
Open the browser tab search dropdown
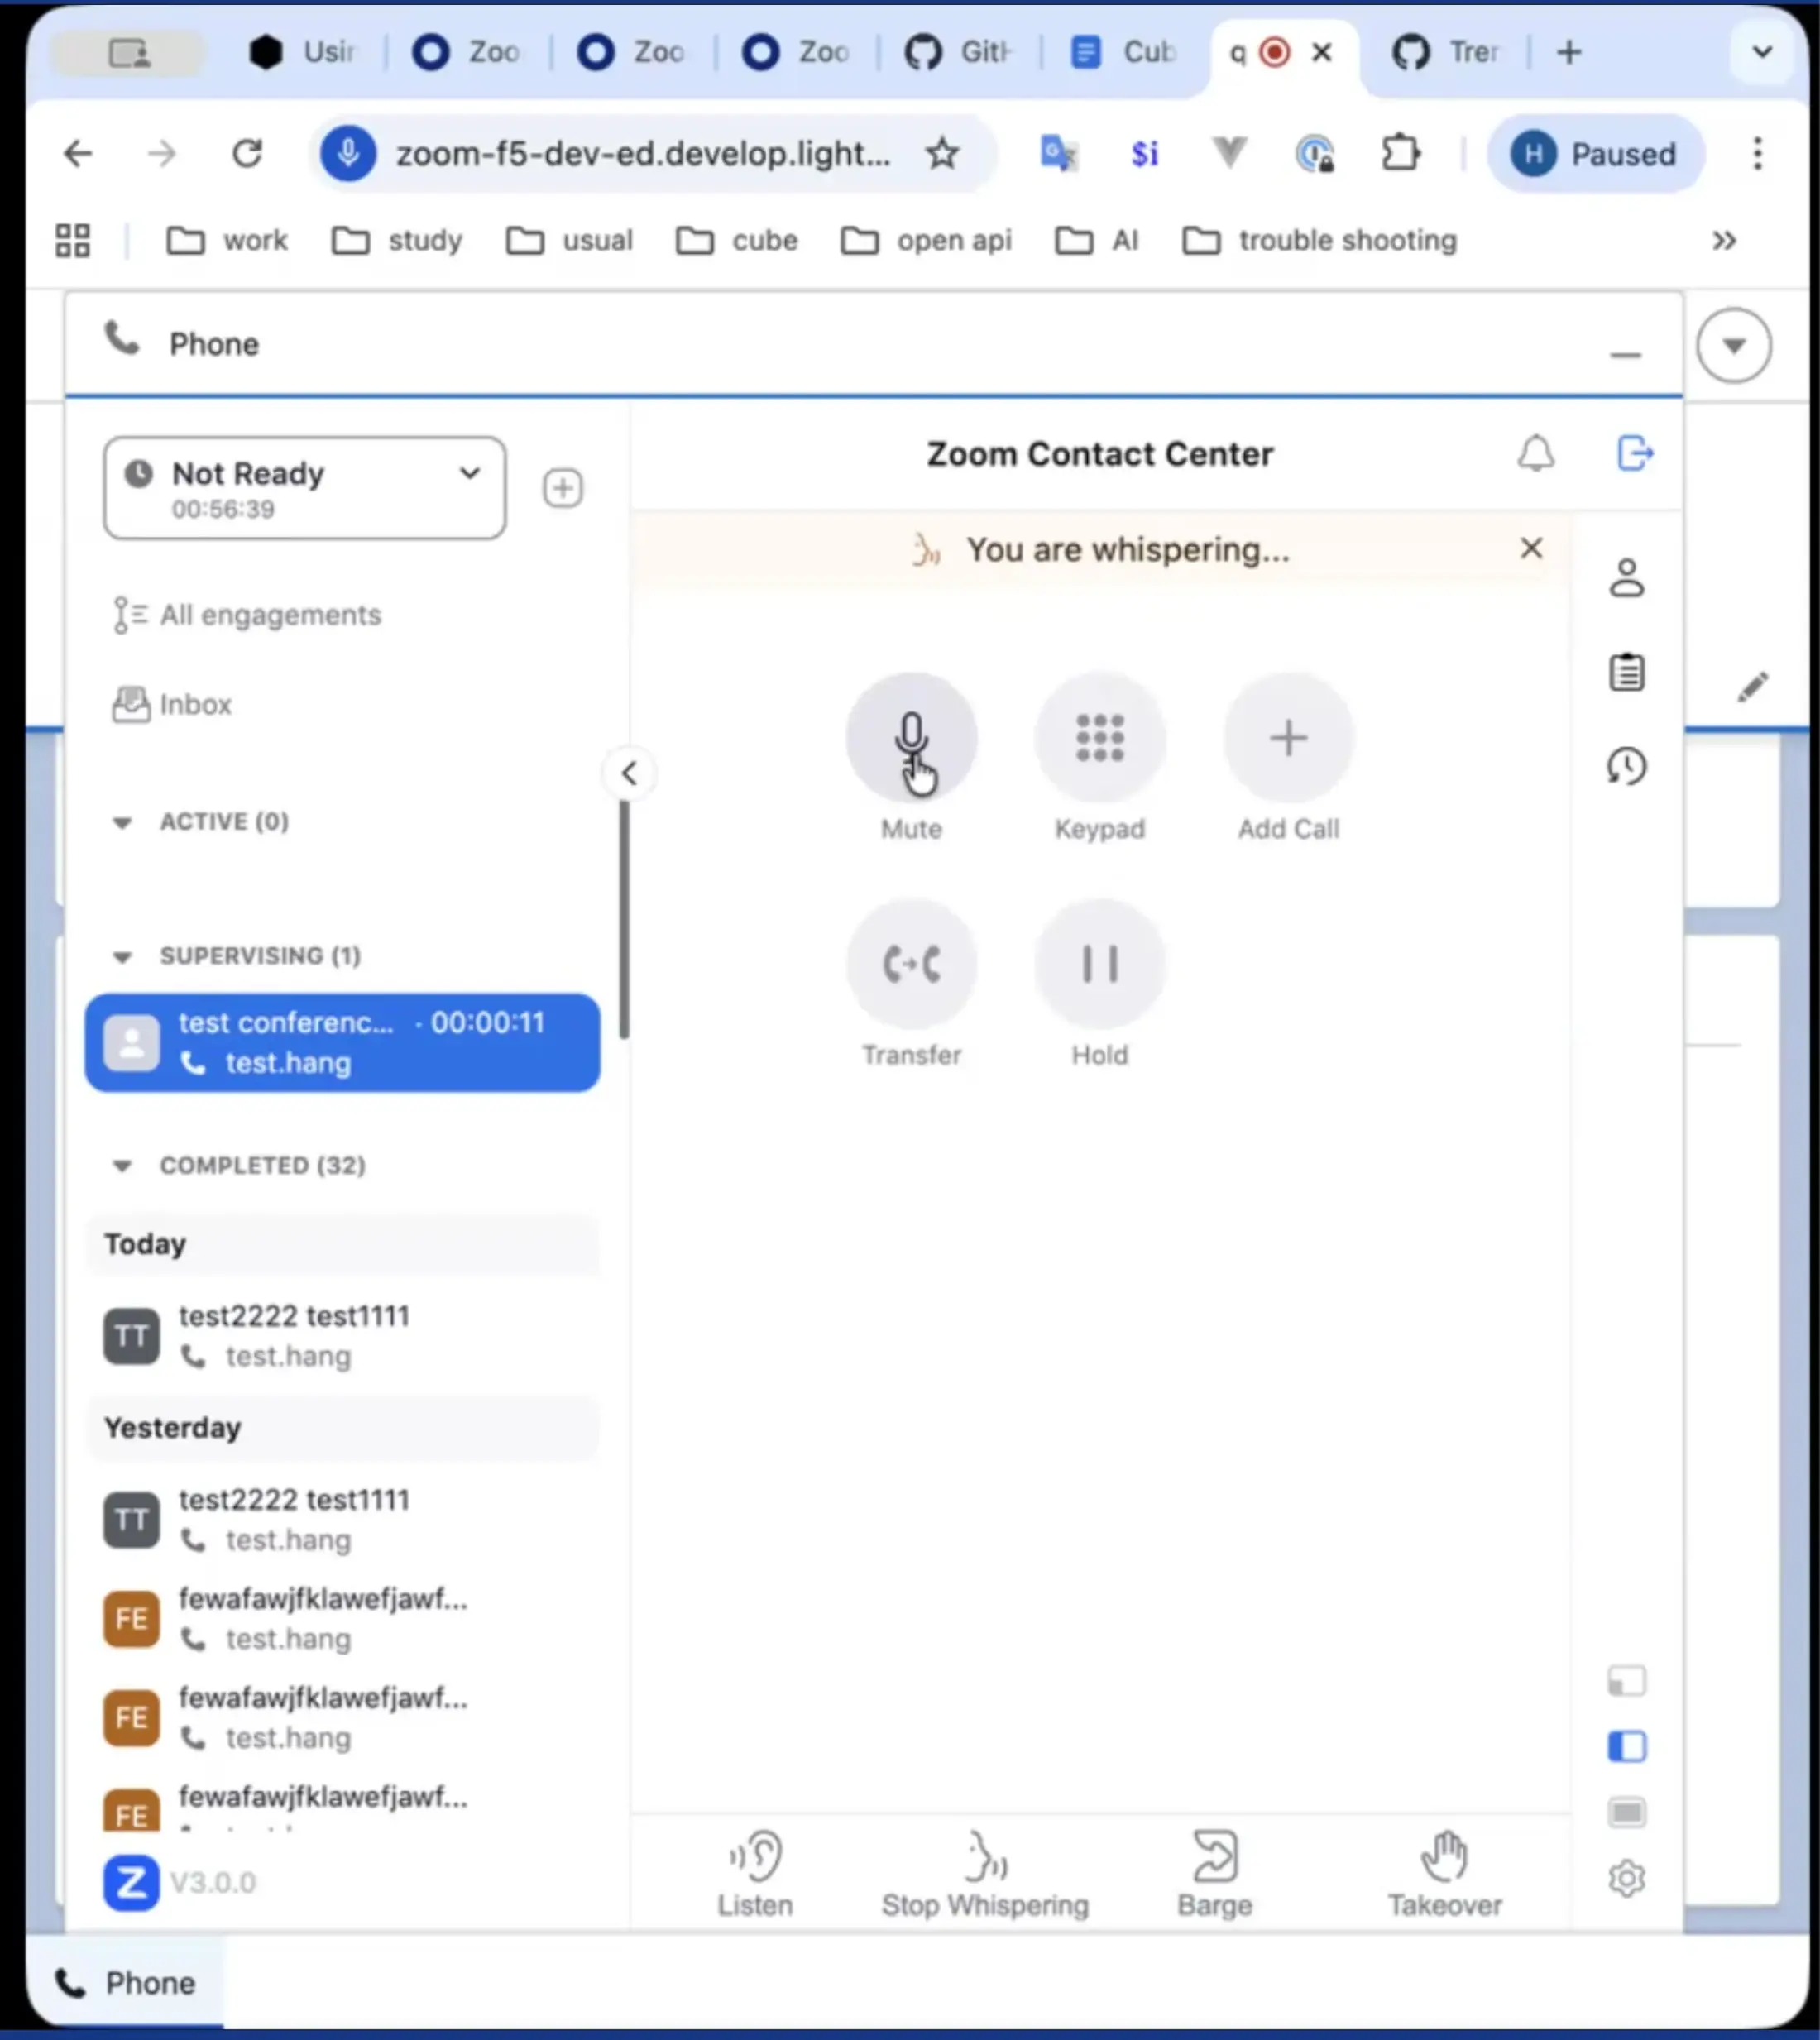tap(1762, 52)
